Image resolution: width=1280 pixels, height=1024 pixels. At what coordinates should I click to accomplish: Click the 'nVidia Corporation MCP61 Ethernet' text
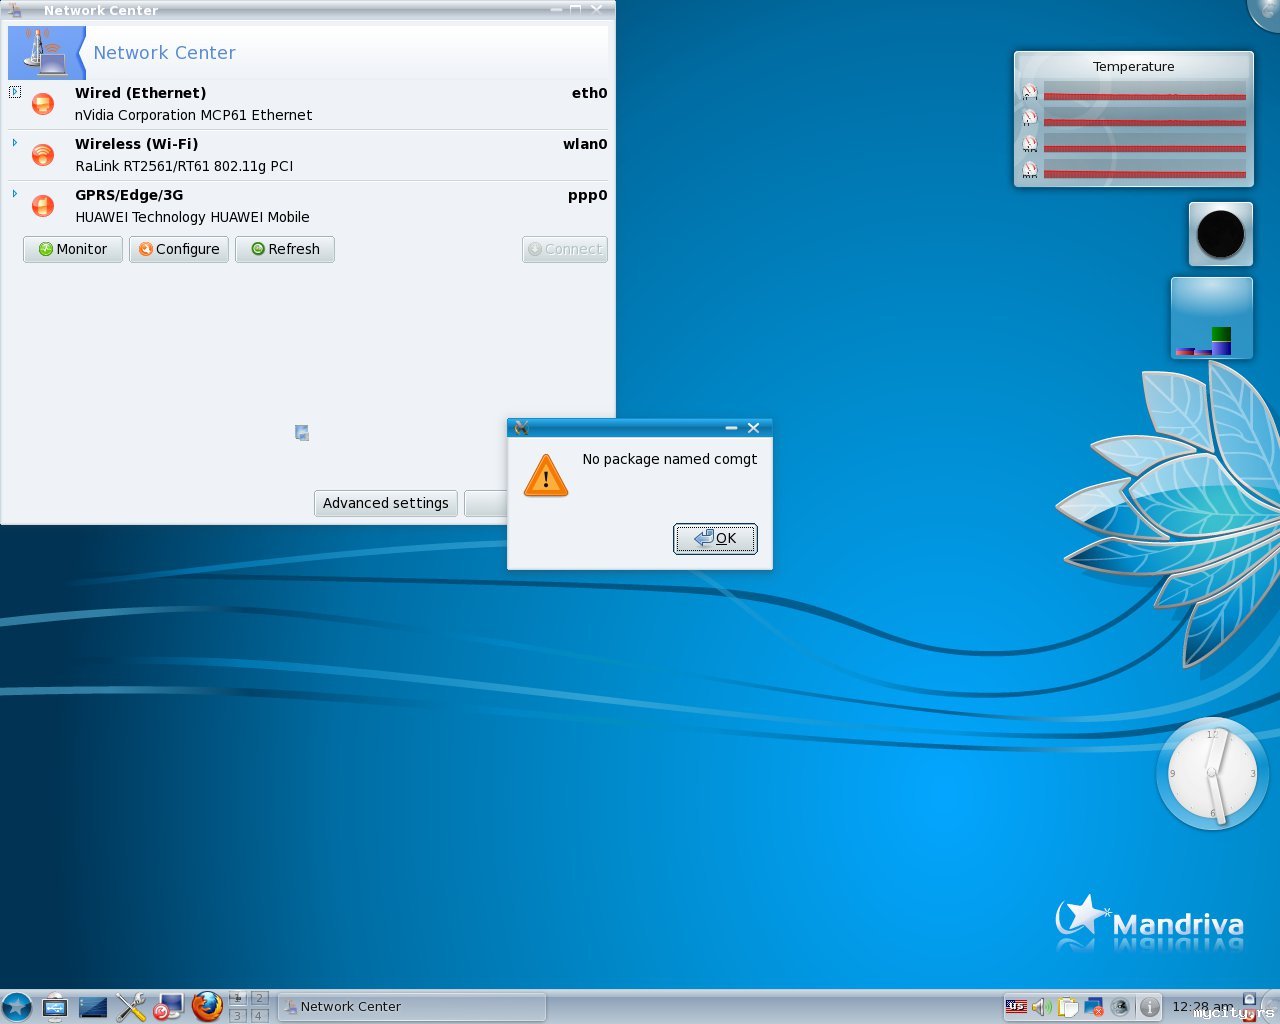click(193, 115)
